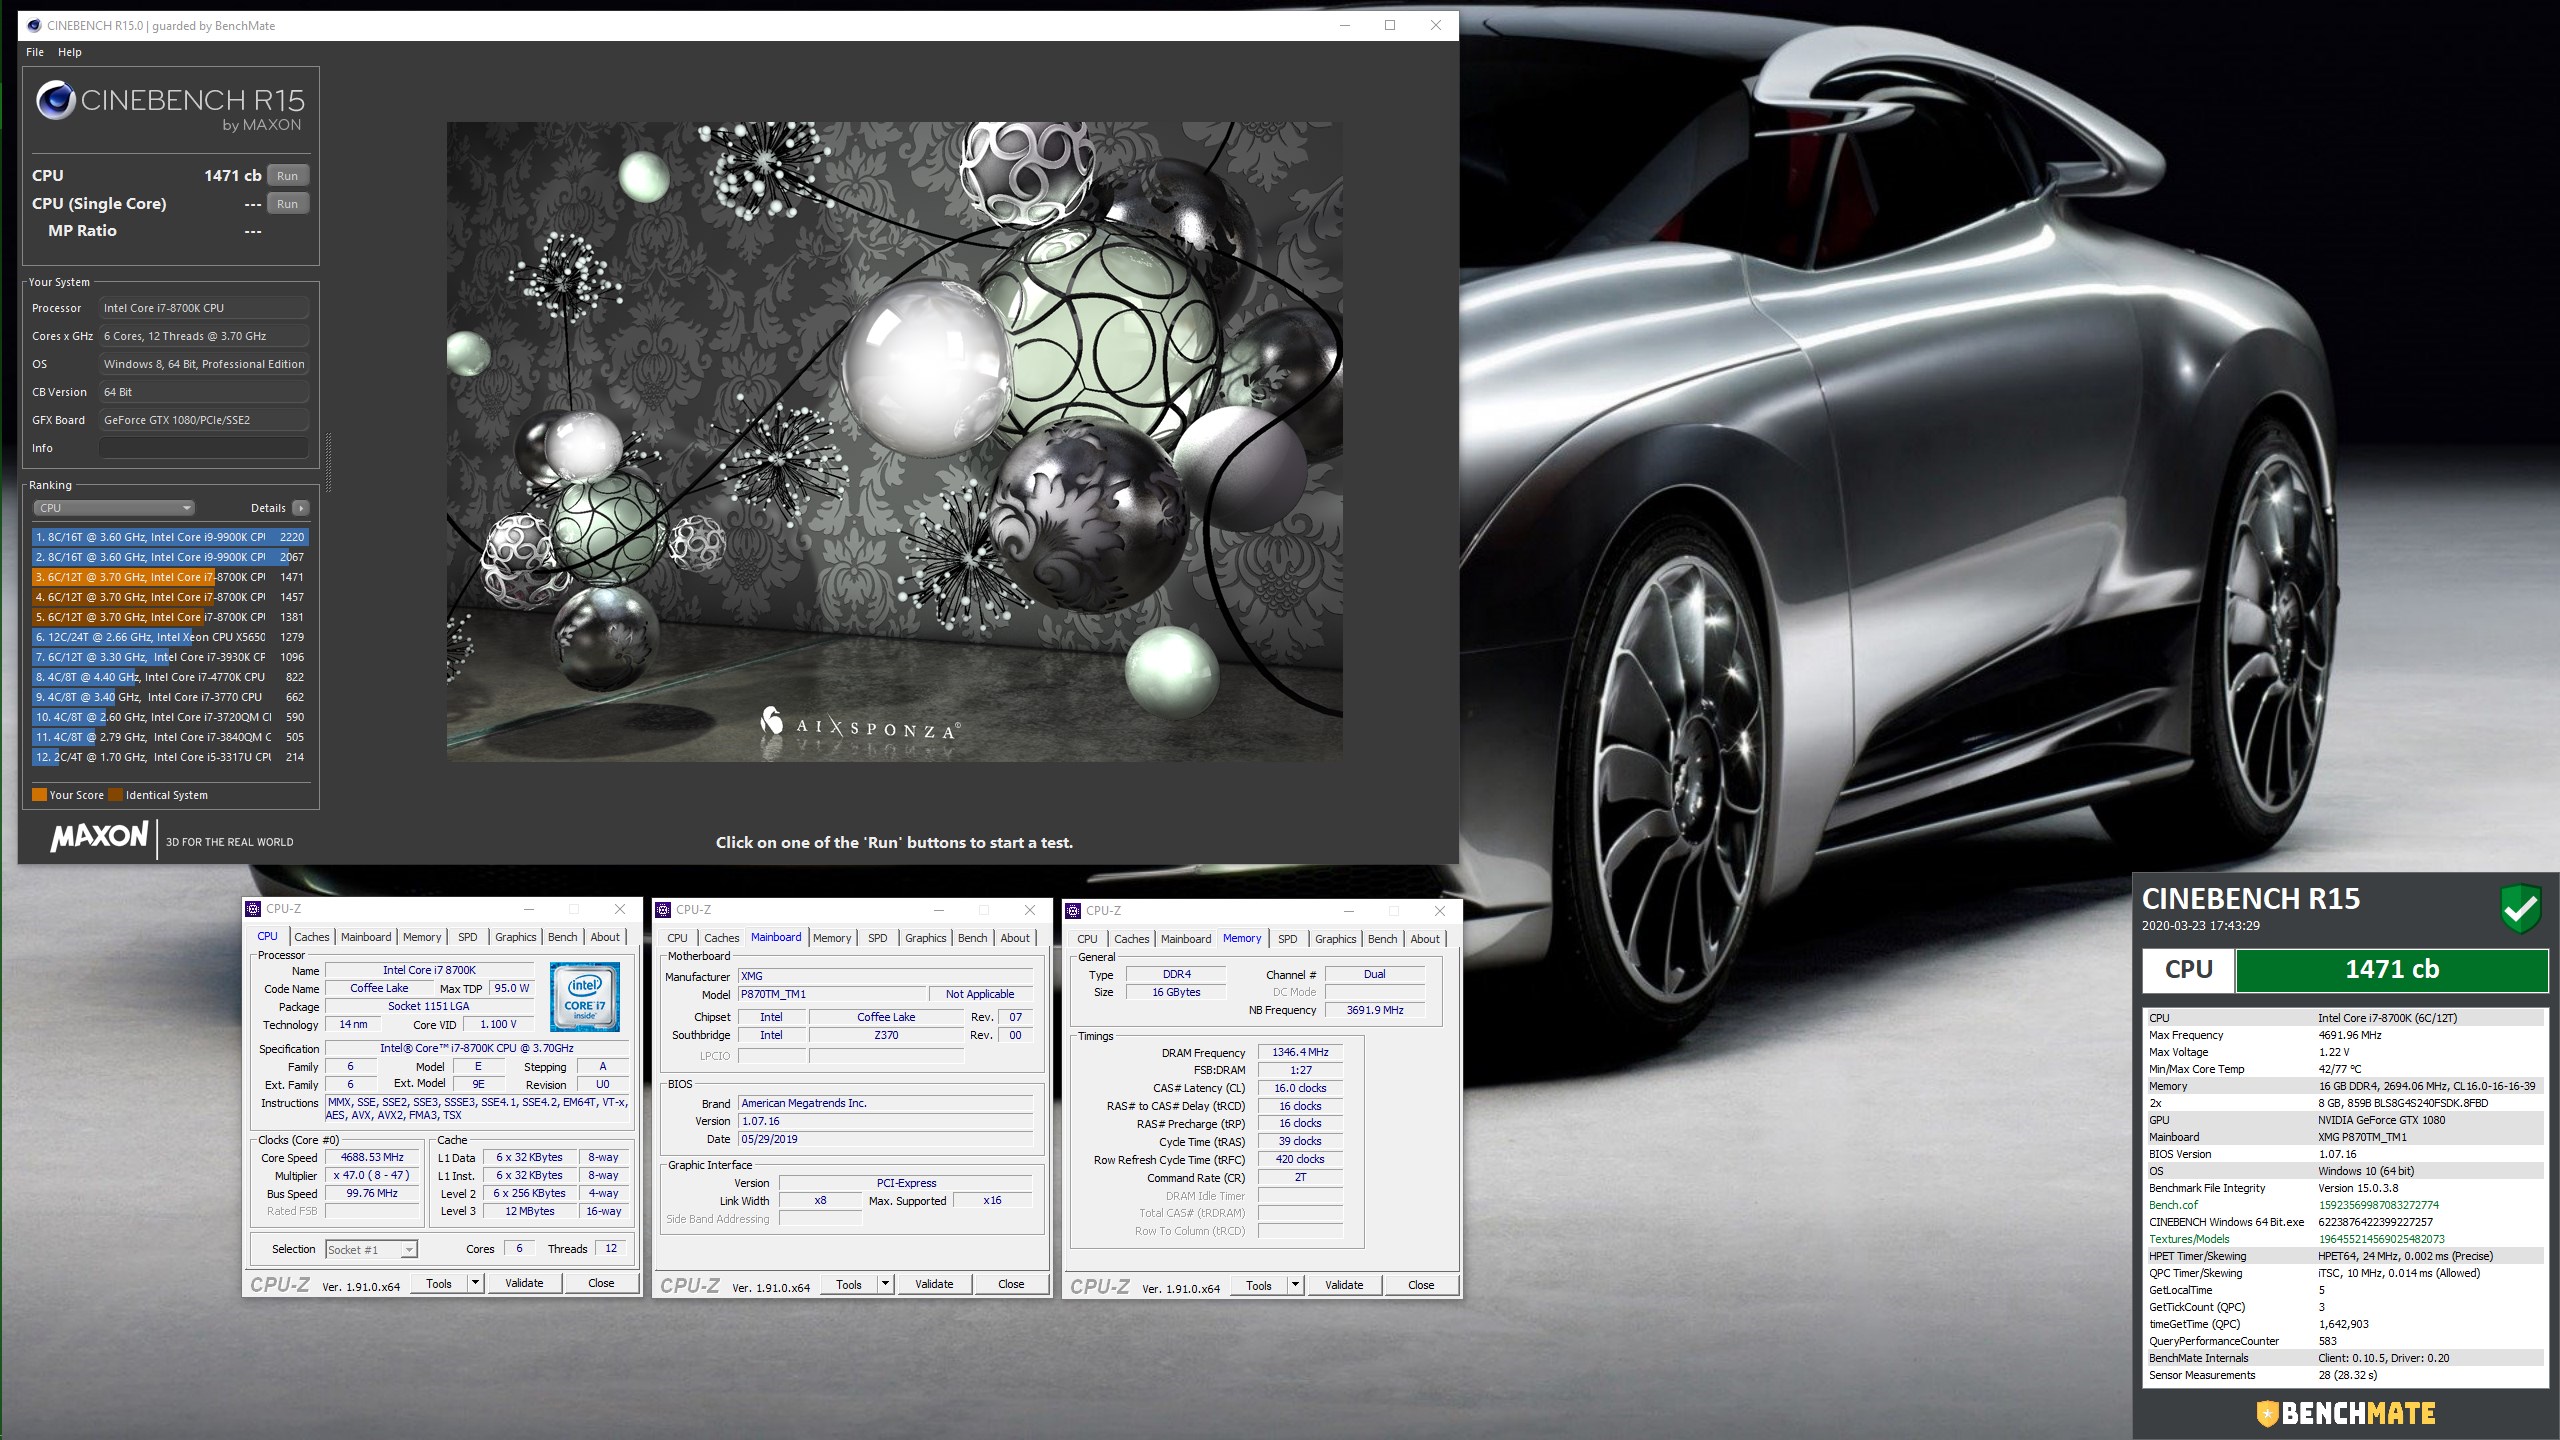Open Graphics tab in Memory CPU-Z window
Viewport: 2560px width, 1440px height.
coord(1336,939)
